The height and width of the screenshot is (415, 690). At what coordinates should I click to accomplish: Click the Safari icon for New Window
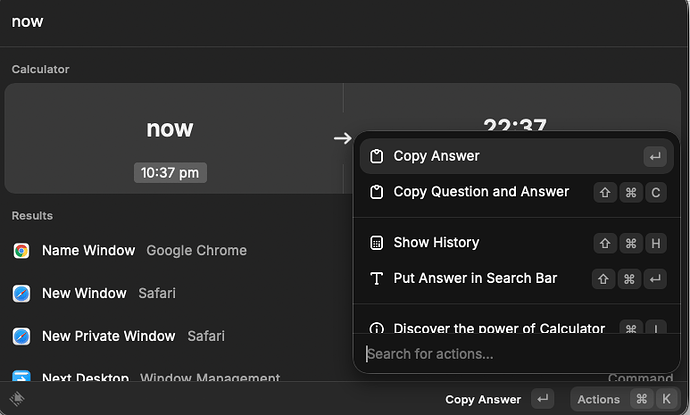(21, 294)
